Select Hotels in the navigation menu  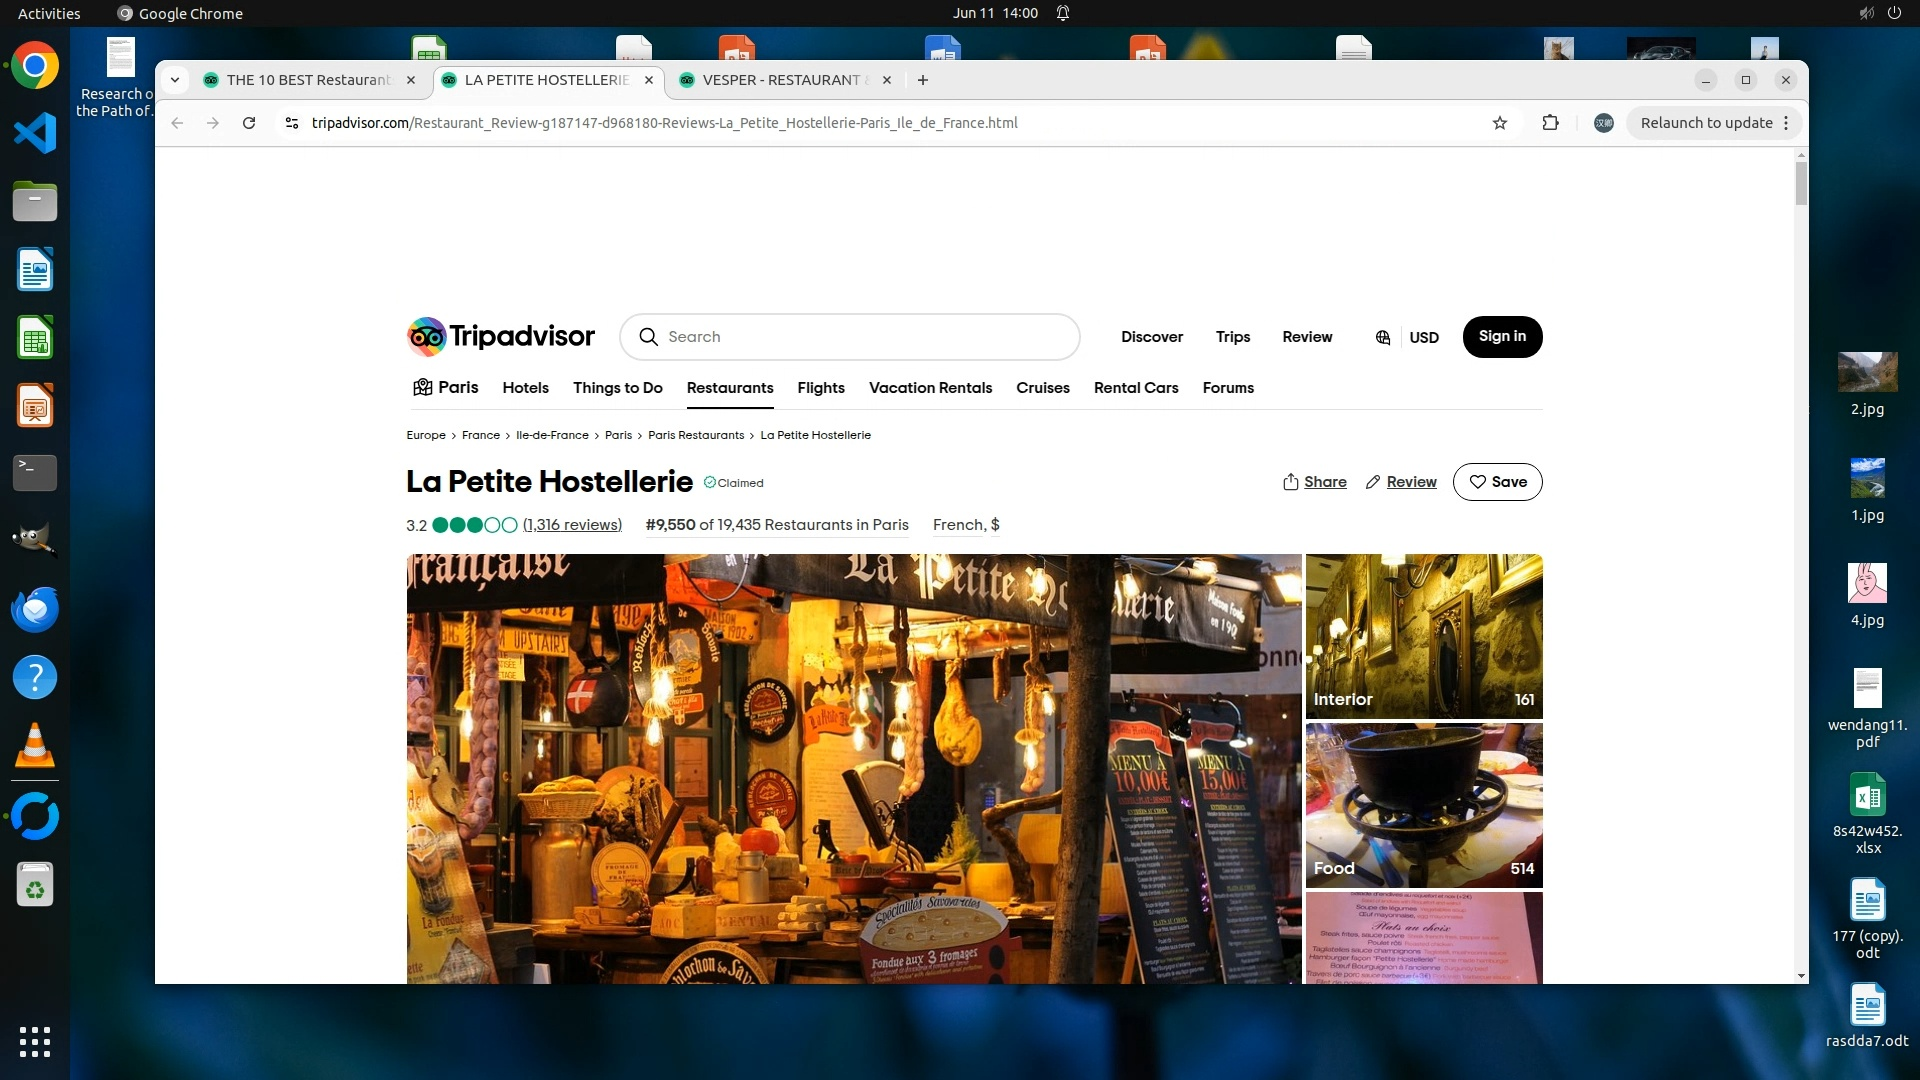pos(525,388)
